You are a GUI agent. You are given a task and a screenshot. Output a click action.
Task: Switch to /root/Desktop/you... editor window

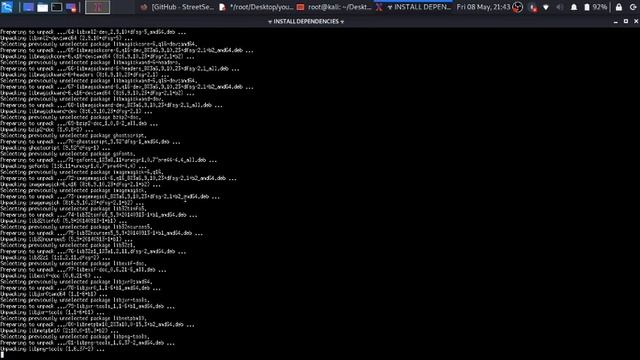pyautogui.click(x=256, y=7)
